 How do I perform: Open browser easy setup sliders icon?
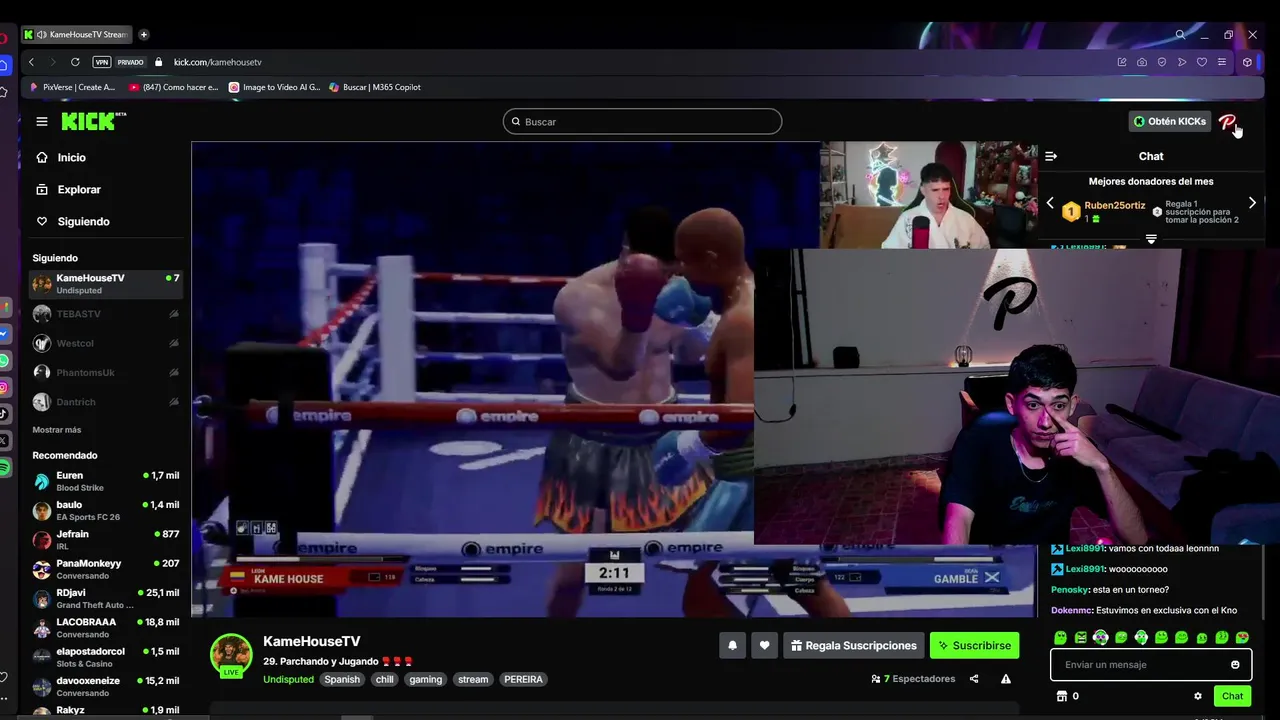[1222, 62]
